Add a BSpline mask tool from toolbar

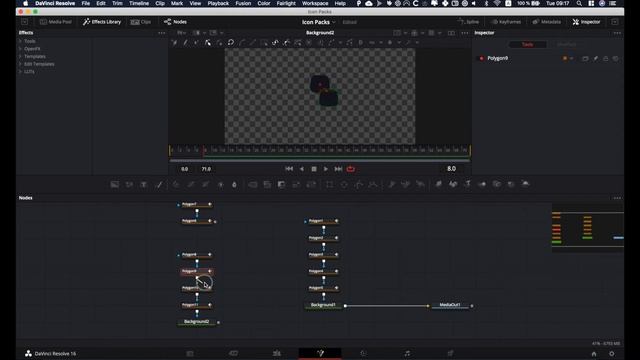(373, 184)
